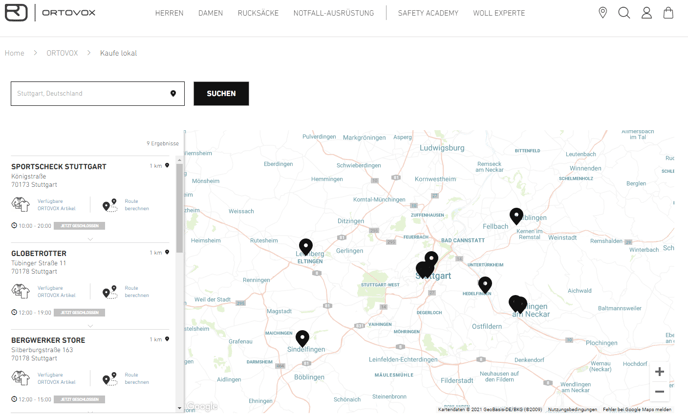Select the map marker near Hedelfingen
The image size is (688, 416).
[x=485, y=285]
